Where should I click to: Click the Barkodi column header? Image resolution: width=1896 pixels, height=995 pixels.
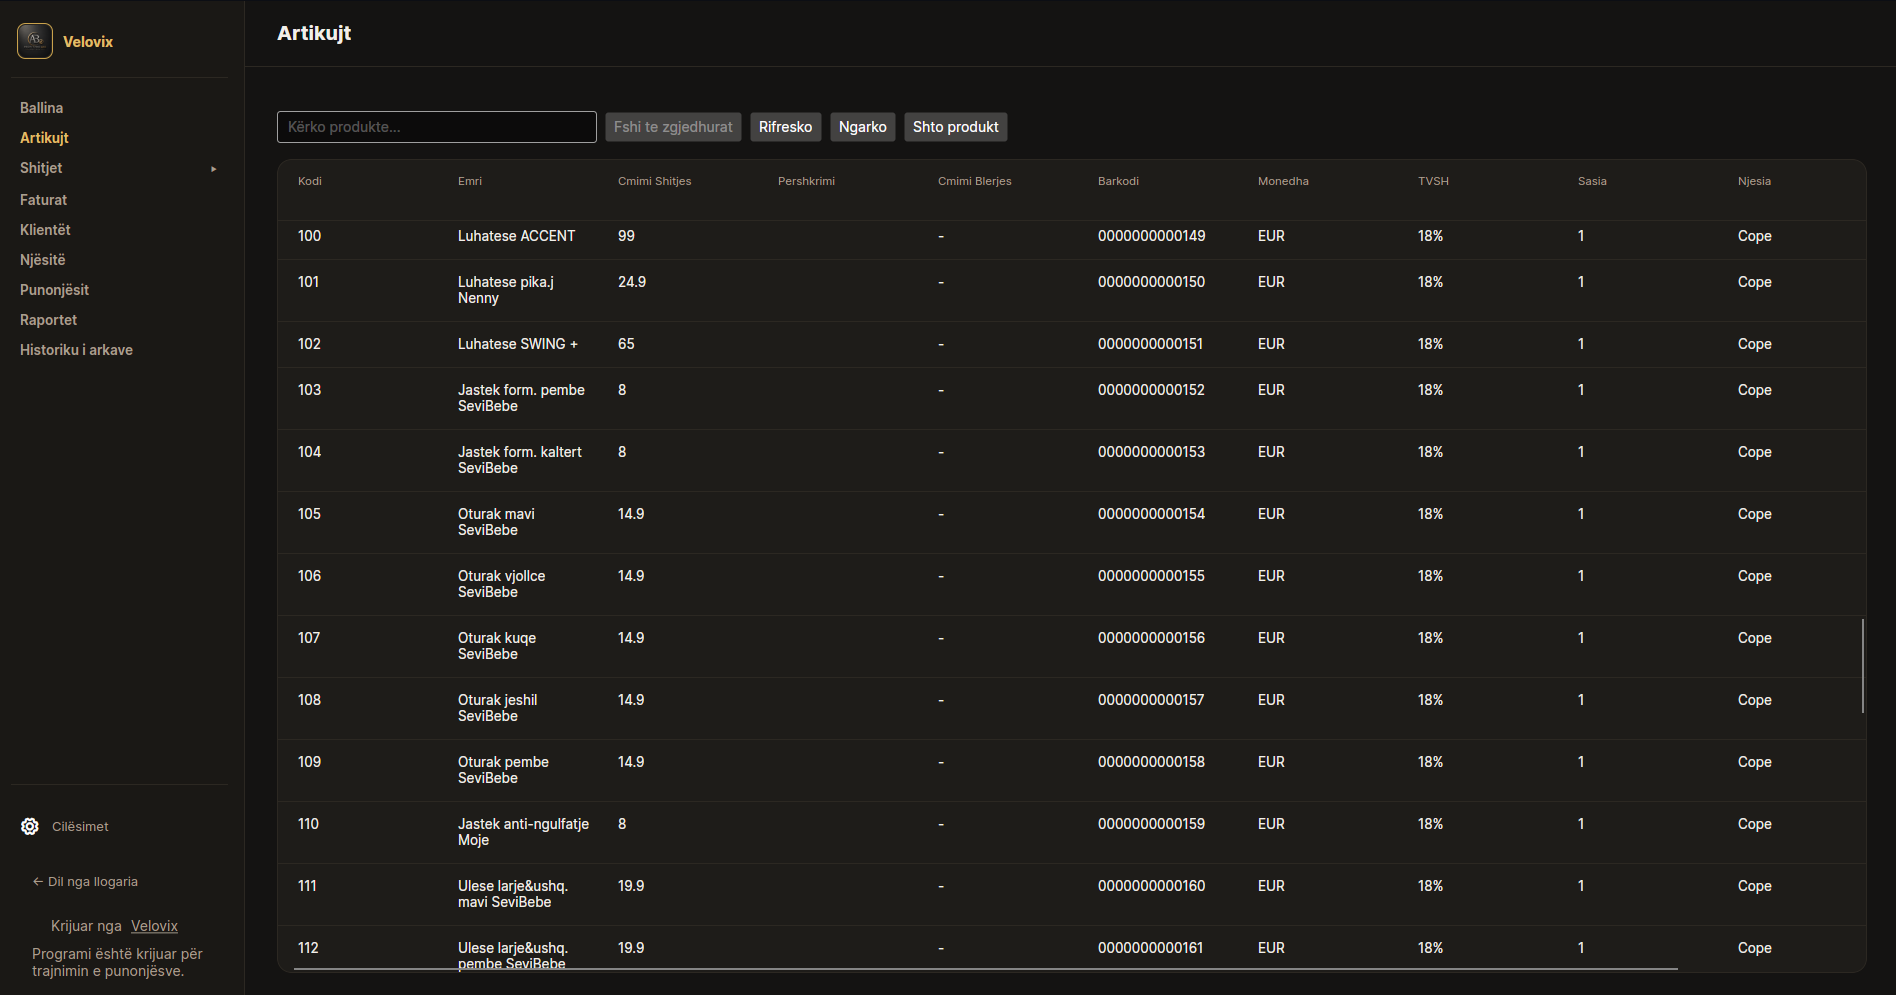[x=1118, y=181]
